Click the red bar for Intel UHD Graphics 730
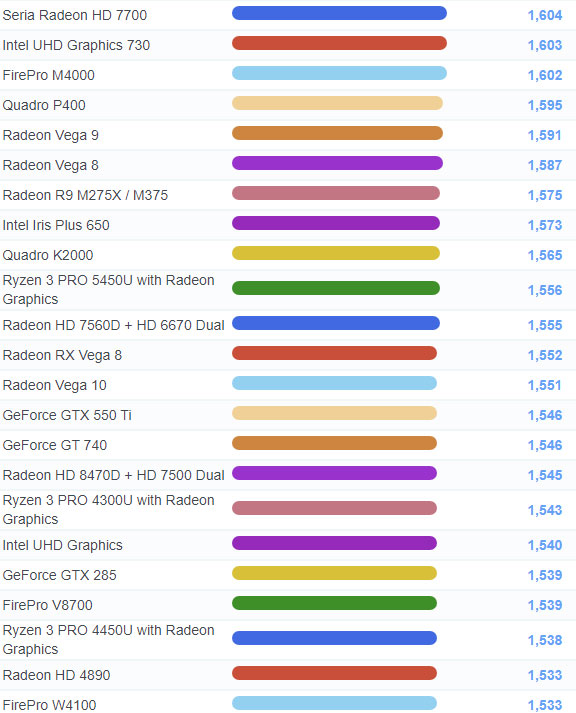576x713 pixels. coord(339,43)
